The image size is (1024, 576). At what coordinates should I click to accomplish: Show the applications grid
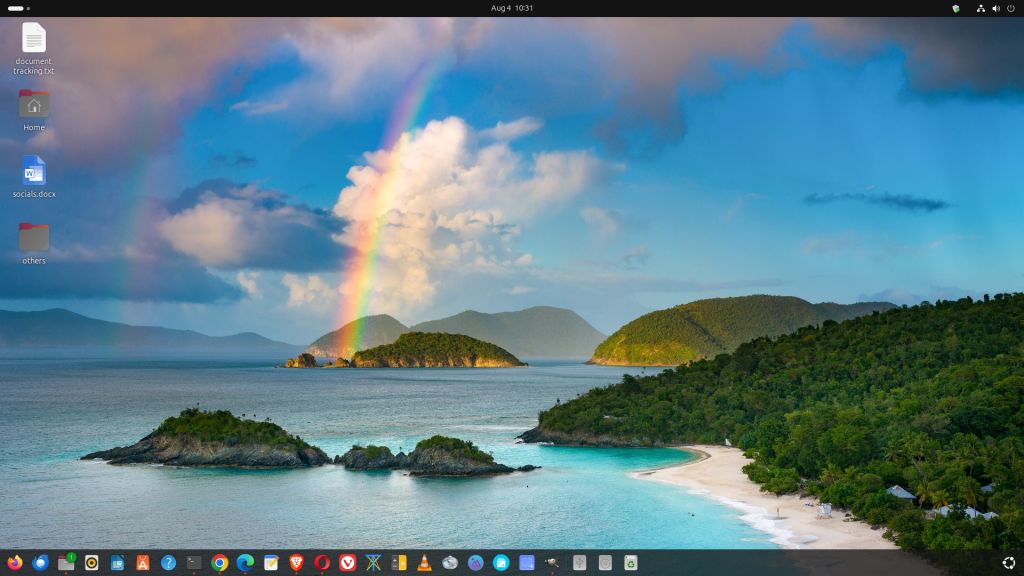(1009, 562)
